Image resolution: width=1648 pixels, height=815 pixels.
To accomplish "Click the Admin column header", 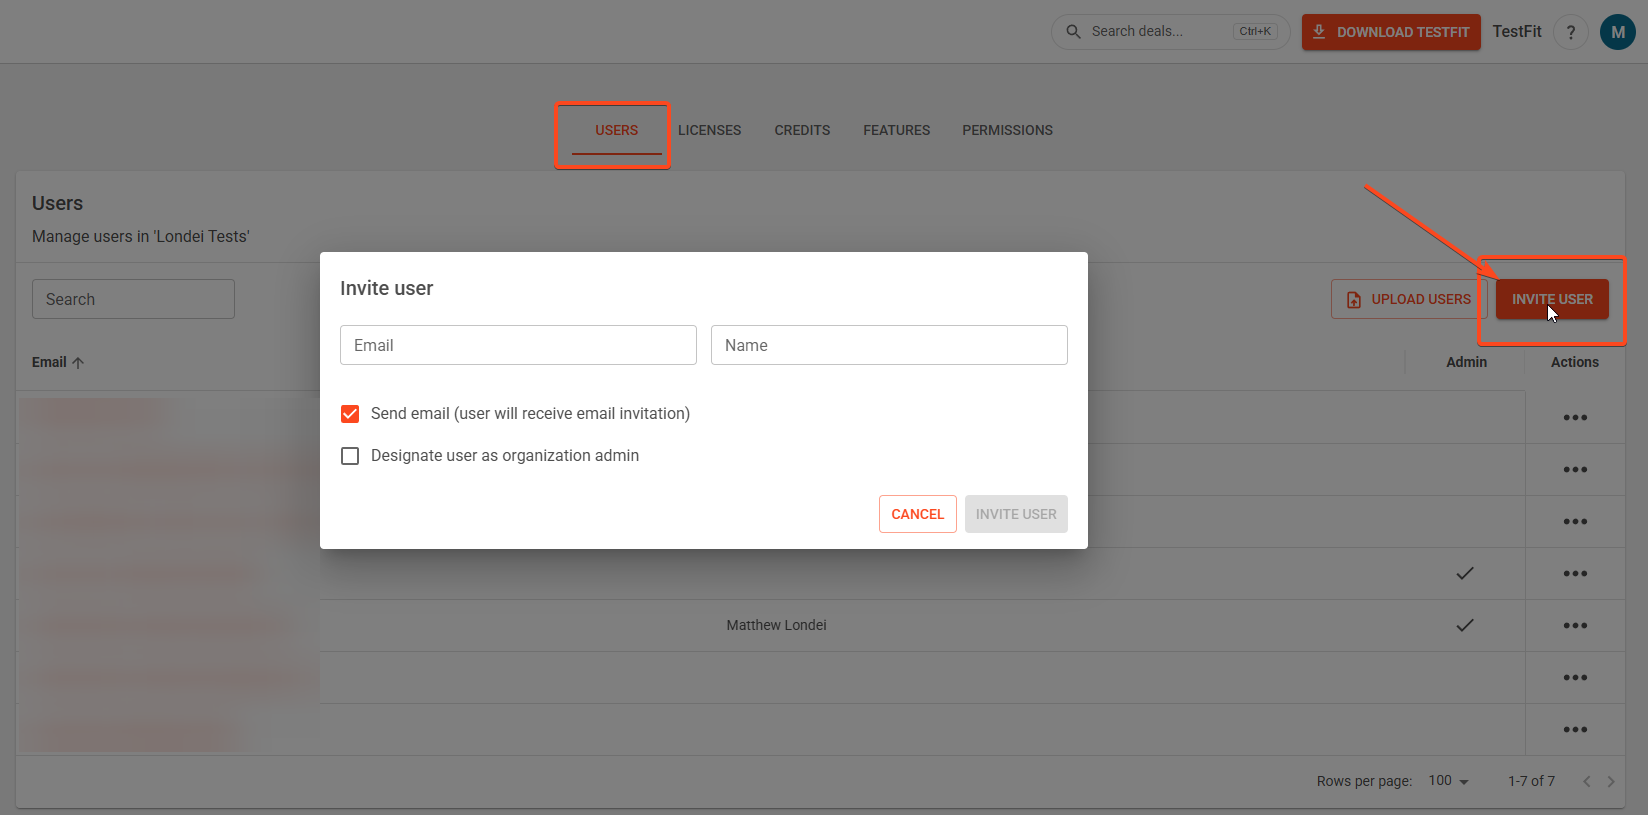I will click(x=1466, y=363).
